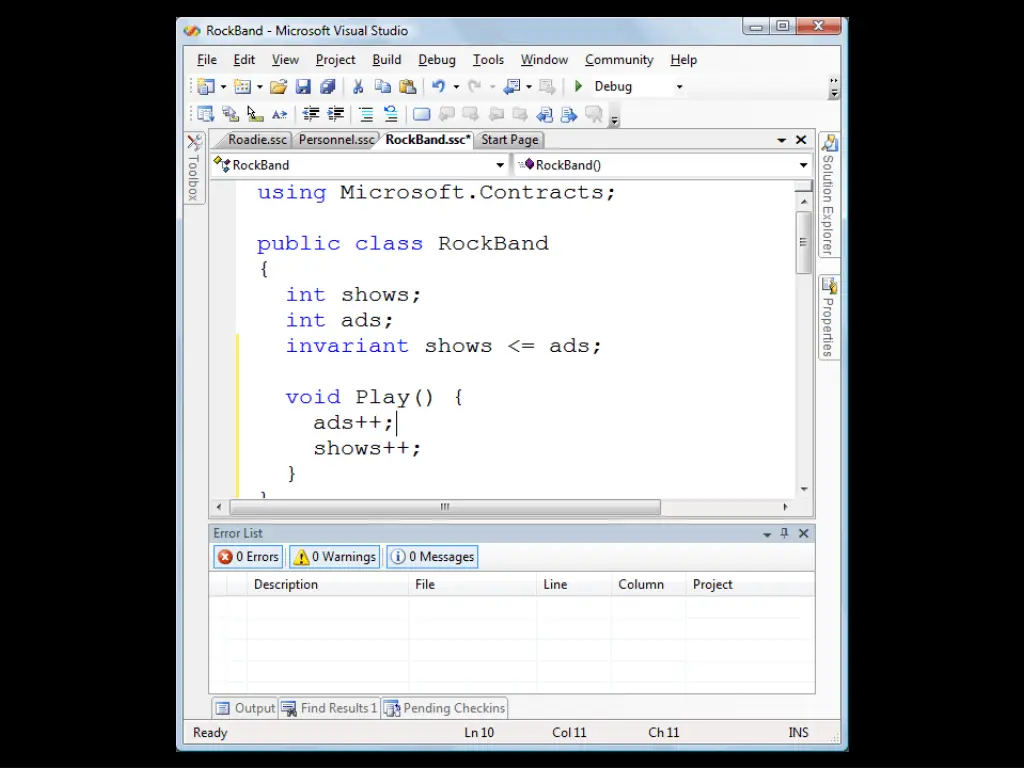1024x768 pixels.
Task: Sort error list by Description column
Action: [328, 584]
